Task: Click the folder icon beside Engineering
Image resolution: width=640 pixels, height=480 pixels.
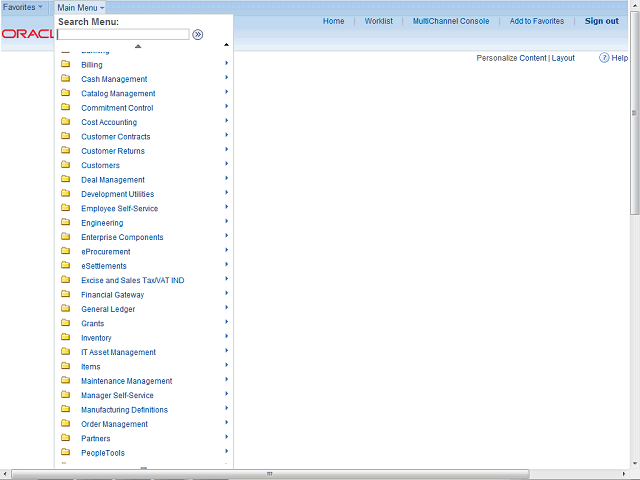Action: [65, 222]
